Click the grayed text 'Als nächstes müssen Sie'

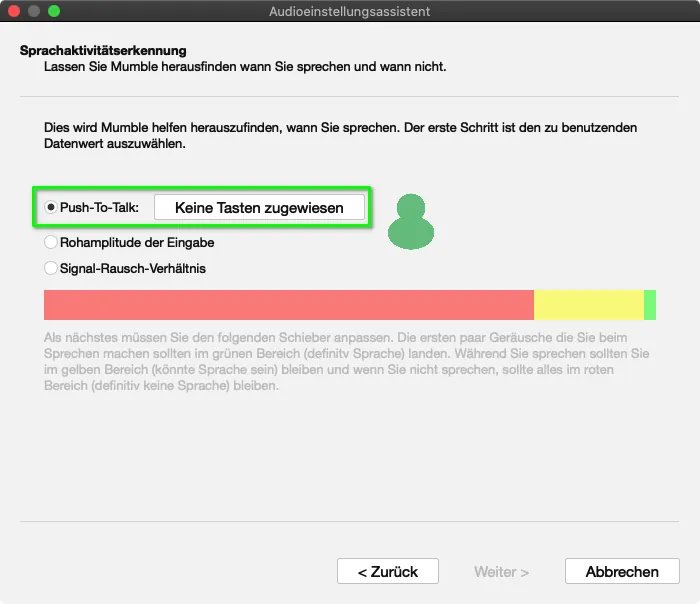(x=346, y=362)
